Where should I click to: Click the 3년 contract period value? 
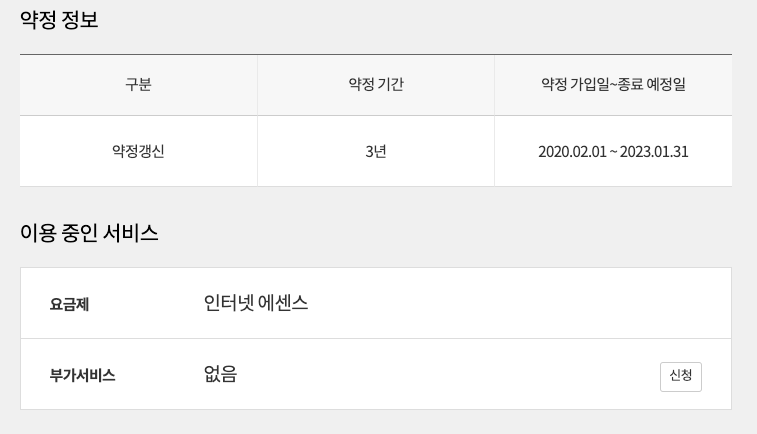(376, 152)
